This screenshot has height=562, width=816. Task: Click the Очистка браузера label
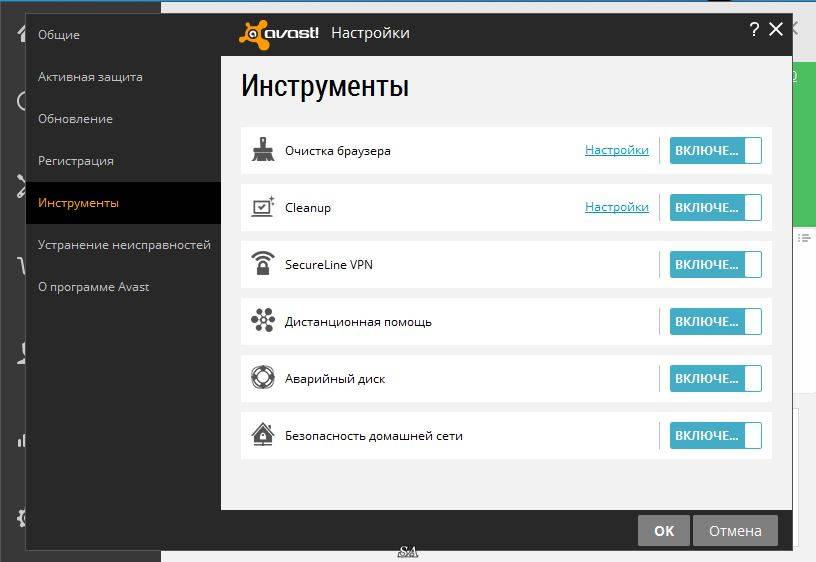[x=338, y=151]
